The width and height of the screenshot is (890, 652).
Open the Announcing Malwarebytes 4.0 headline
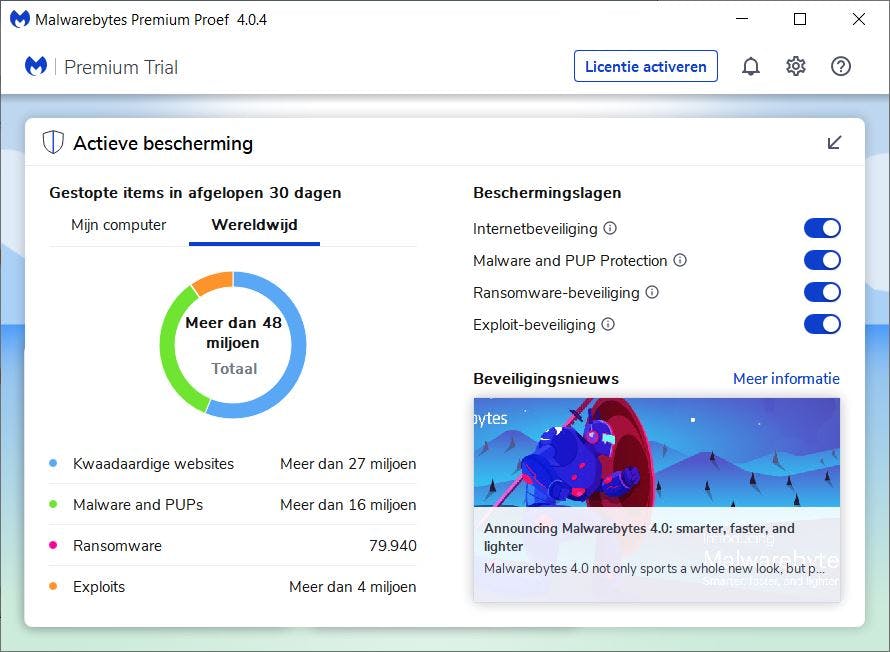point(639,537)
